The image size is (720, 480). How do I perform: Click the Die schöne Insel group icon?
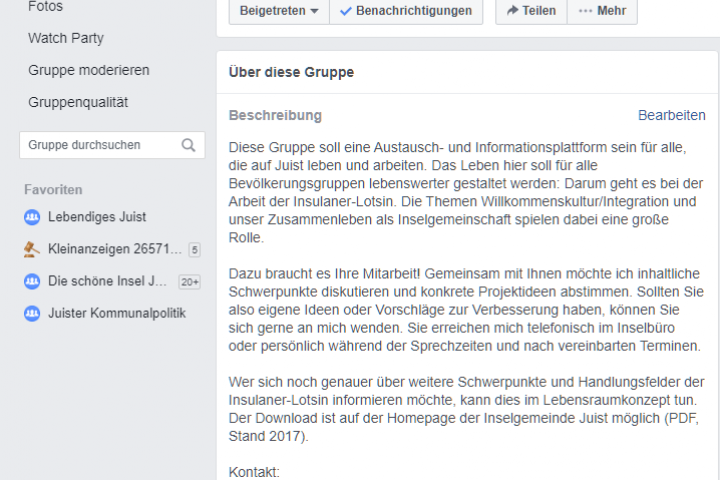point(31,281)
